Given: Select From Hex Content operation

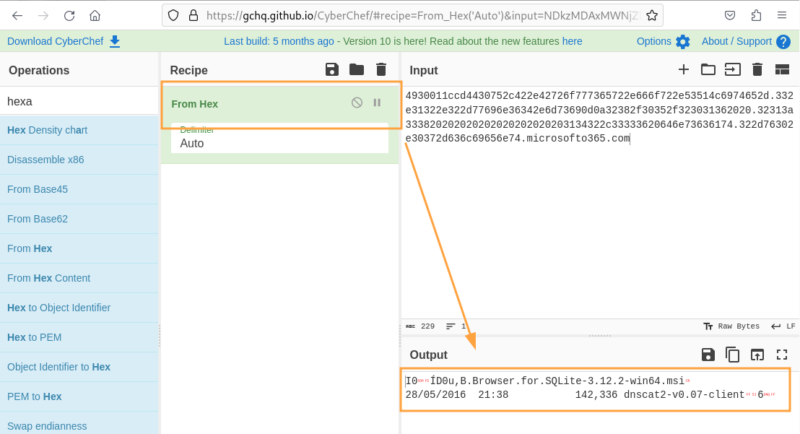Looking at the screenshot, I should pyautogui.click(x=80, y=278).
